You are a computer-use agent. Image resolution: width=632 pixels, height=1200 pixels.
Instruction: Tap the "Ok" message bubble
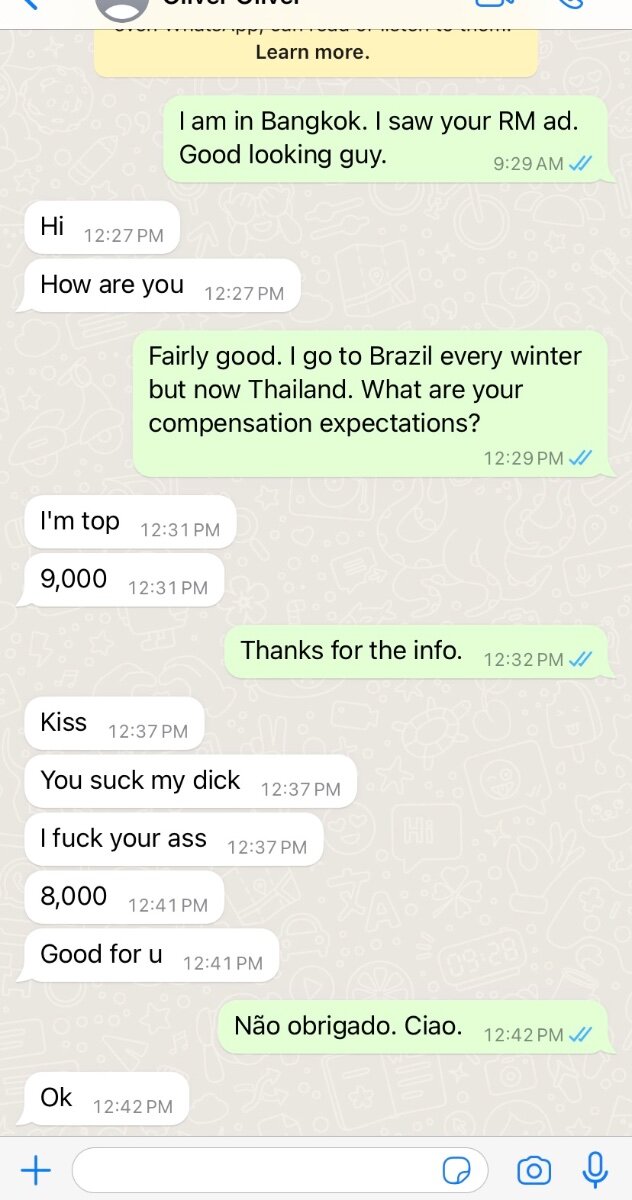click(106, 1099)
